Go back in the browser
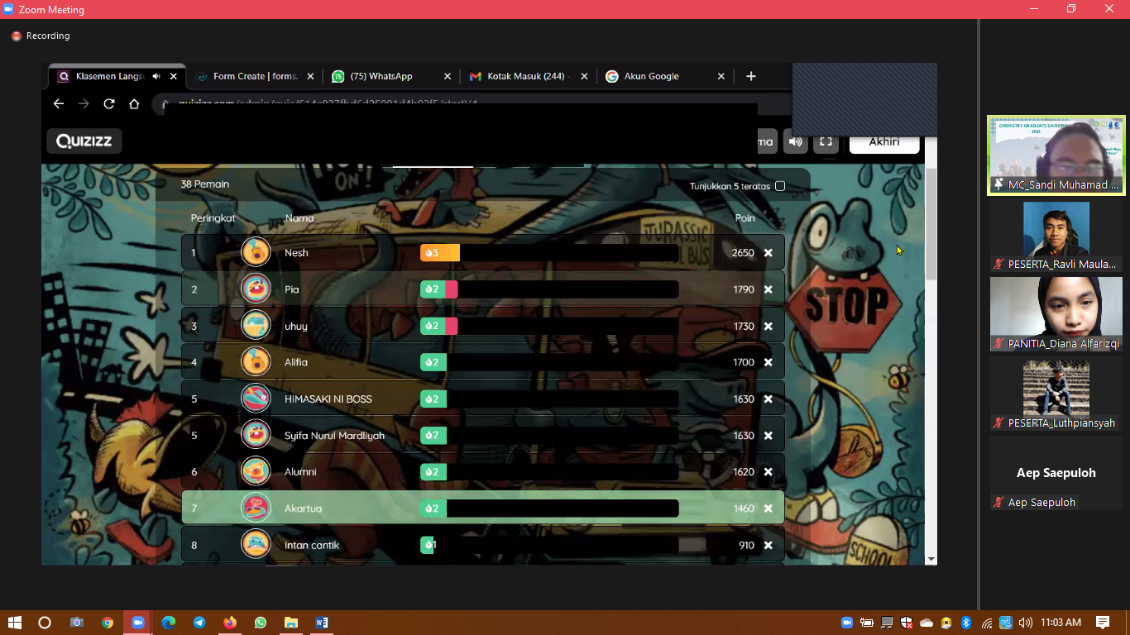 coord(58,104)
